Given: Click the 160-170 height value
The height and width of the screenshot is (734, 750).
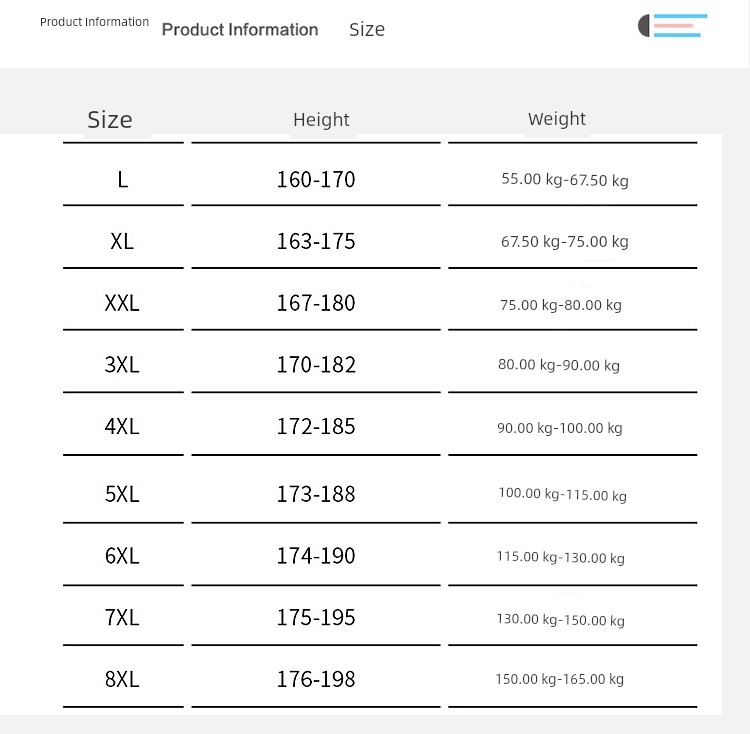Looking at the screenshot, I should [316, 180].
